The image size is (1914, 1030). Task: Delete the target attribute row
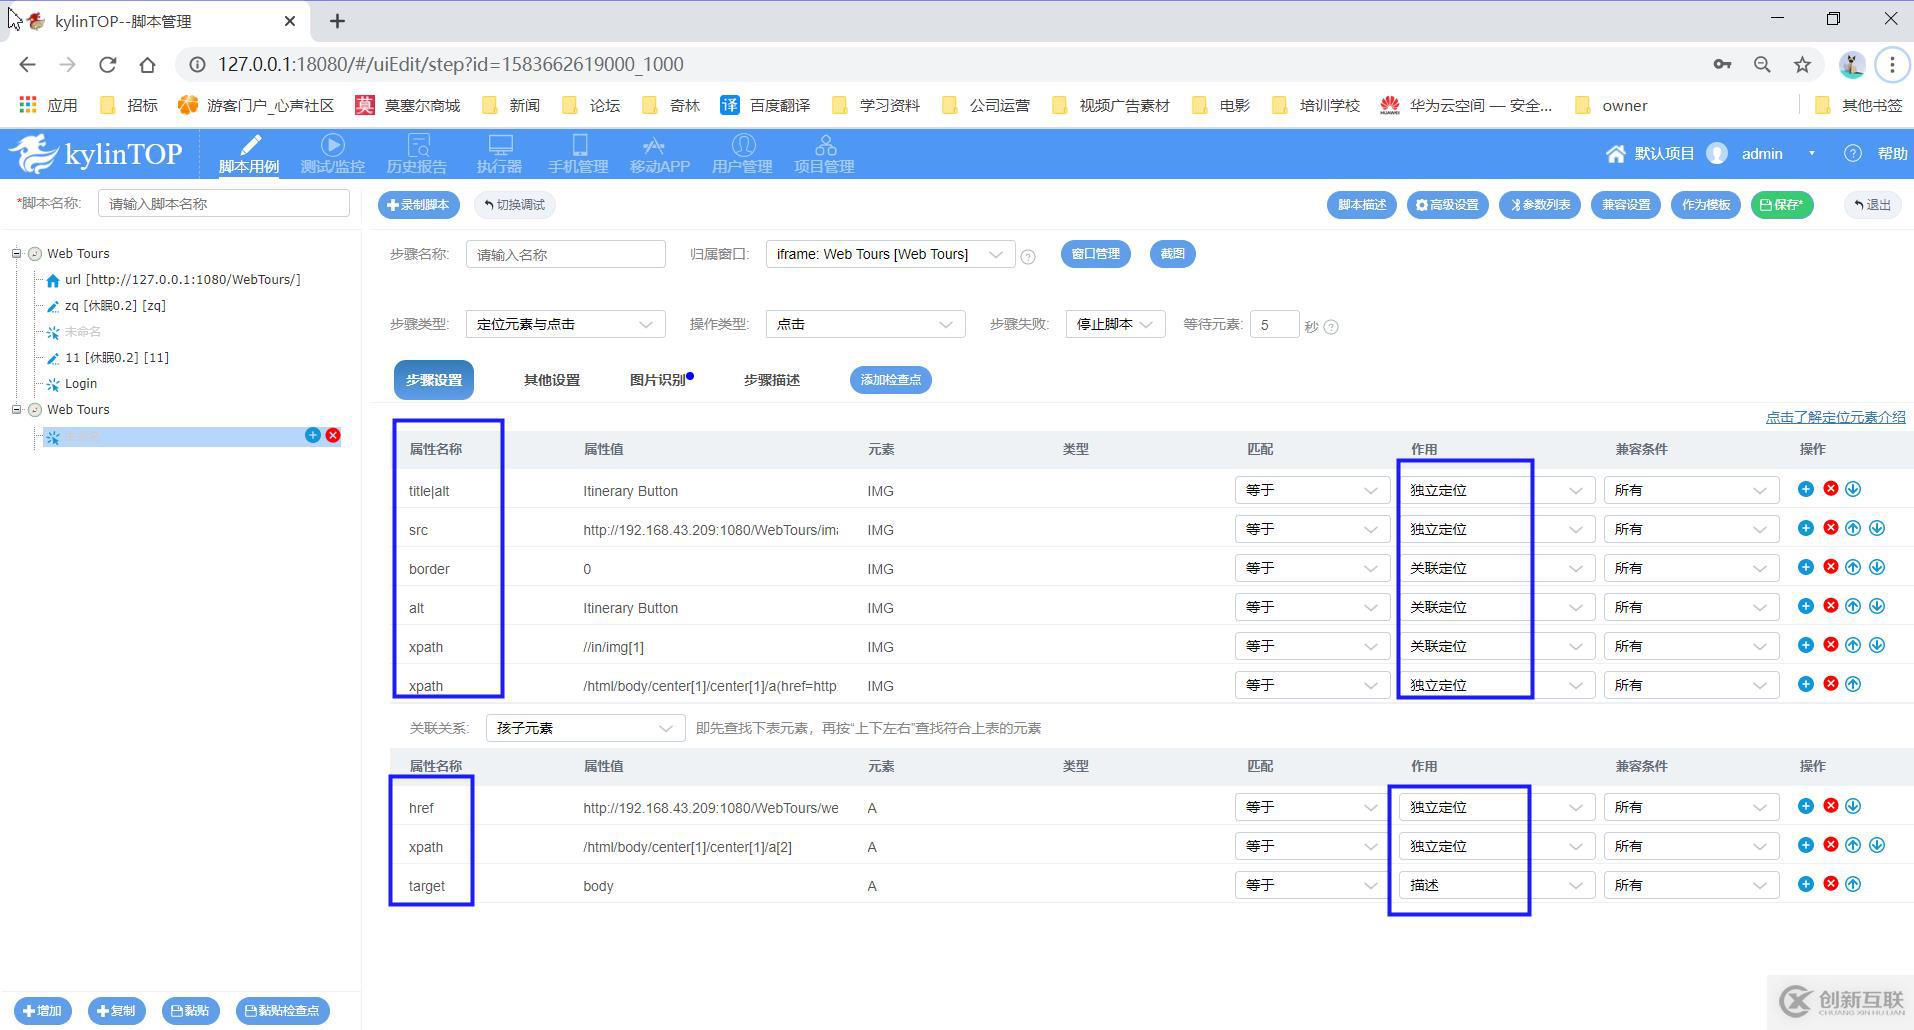pyautogui.click(x=1830, y=884)
